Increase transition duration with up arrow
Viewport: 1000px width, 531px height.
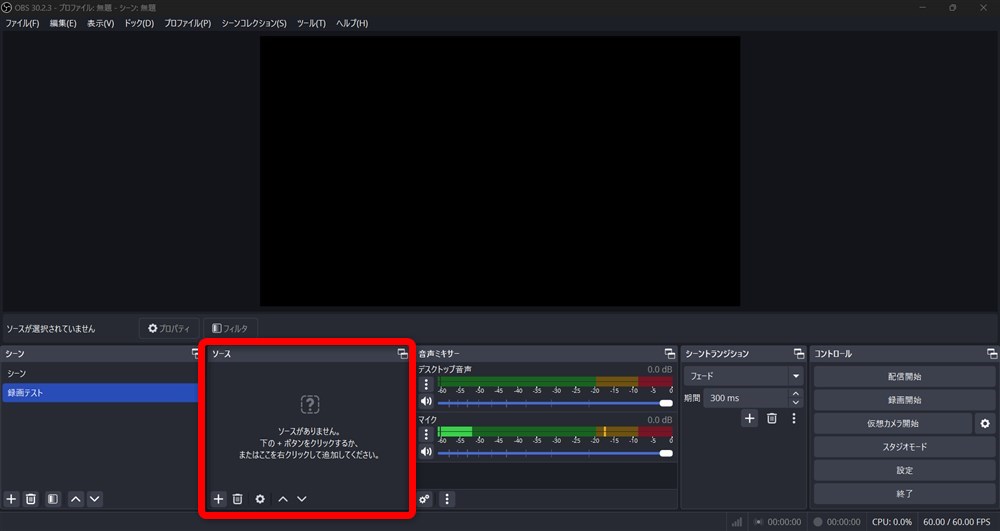tap(795, 393)
